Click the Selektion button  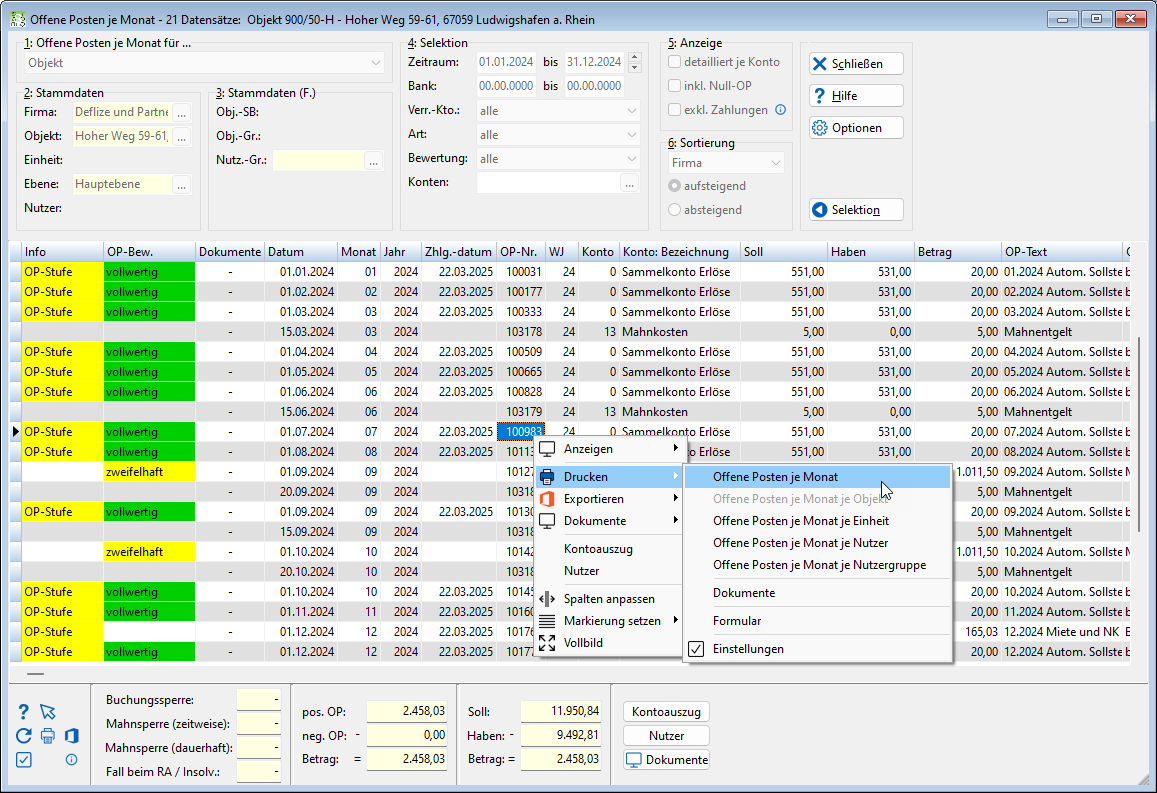pyautogui.click(x=856, y=209)
